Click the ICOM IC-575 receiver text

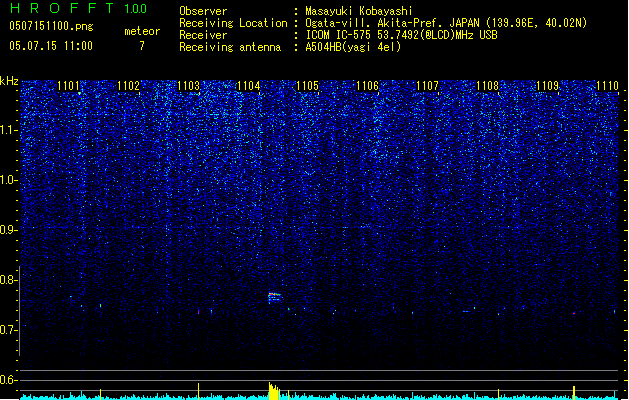[401, 35]
